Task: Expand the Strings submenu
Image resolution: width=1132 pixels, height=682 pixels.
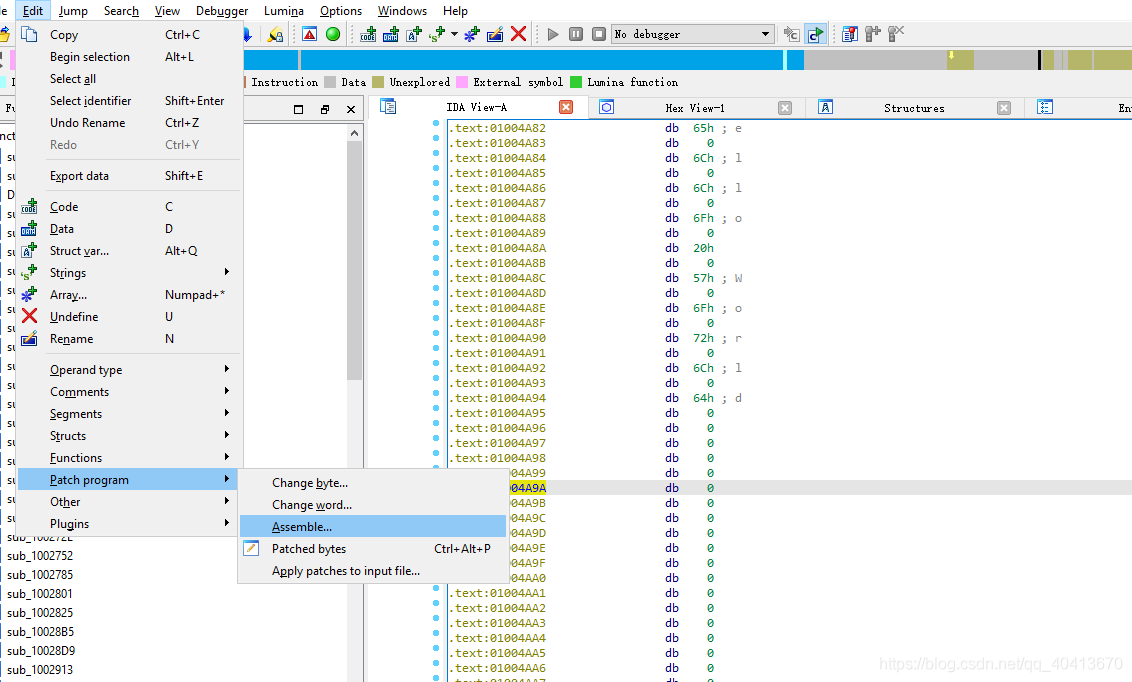Action: (x=129, y=273)
